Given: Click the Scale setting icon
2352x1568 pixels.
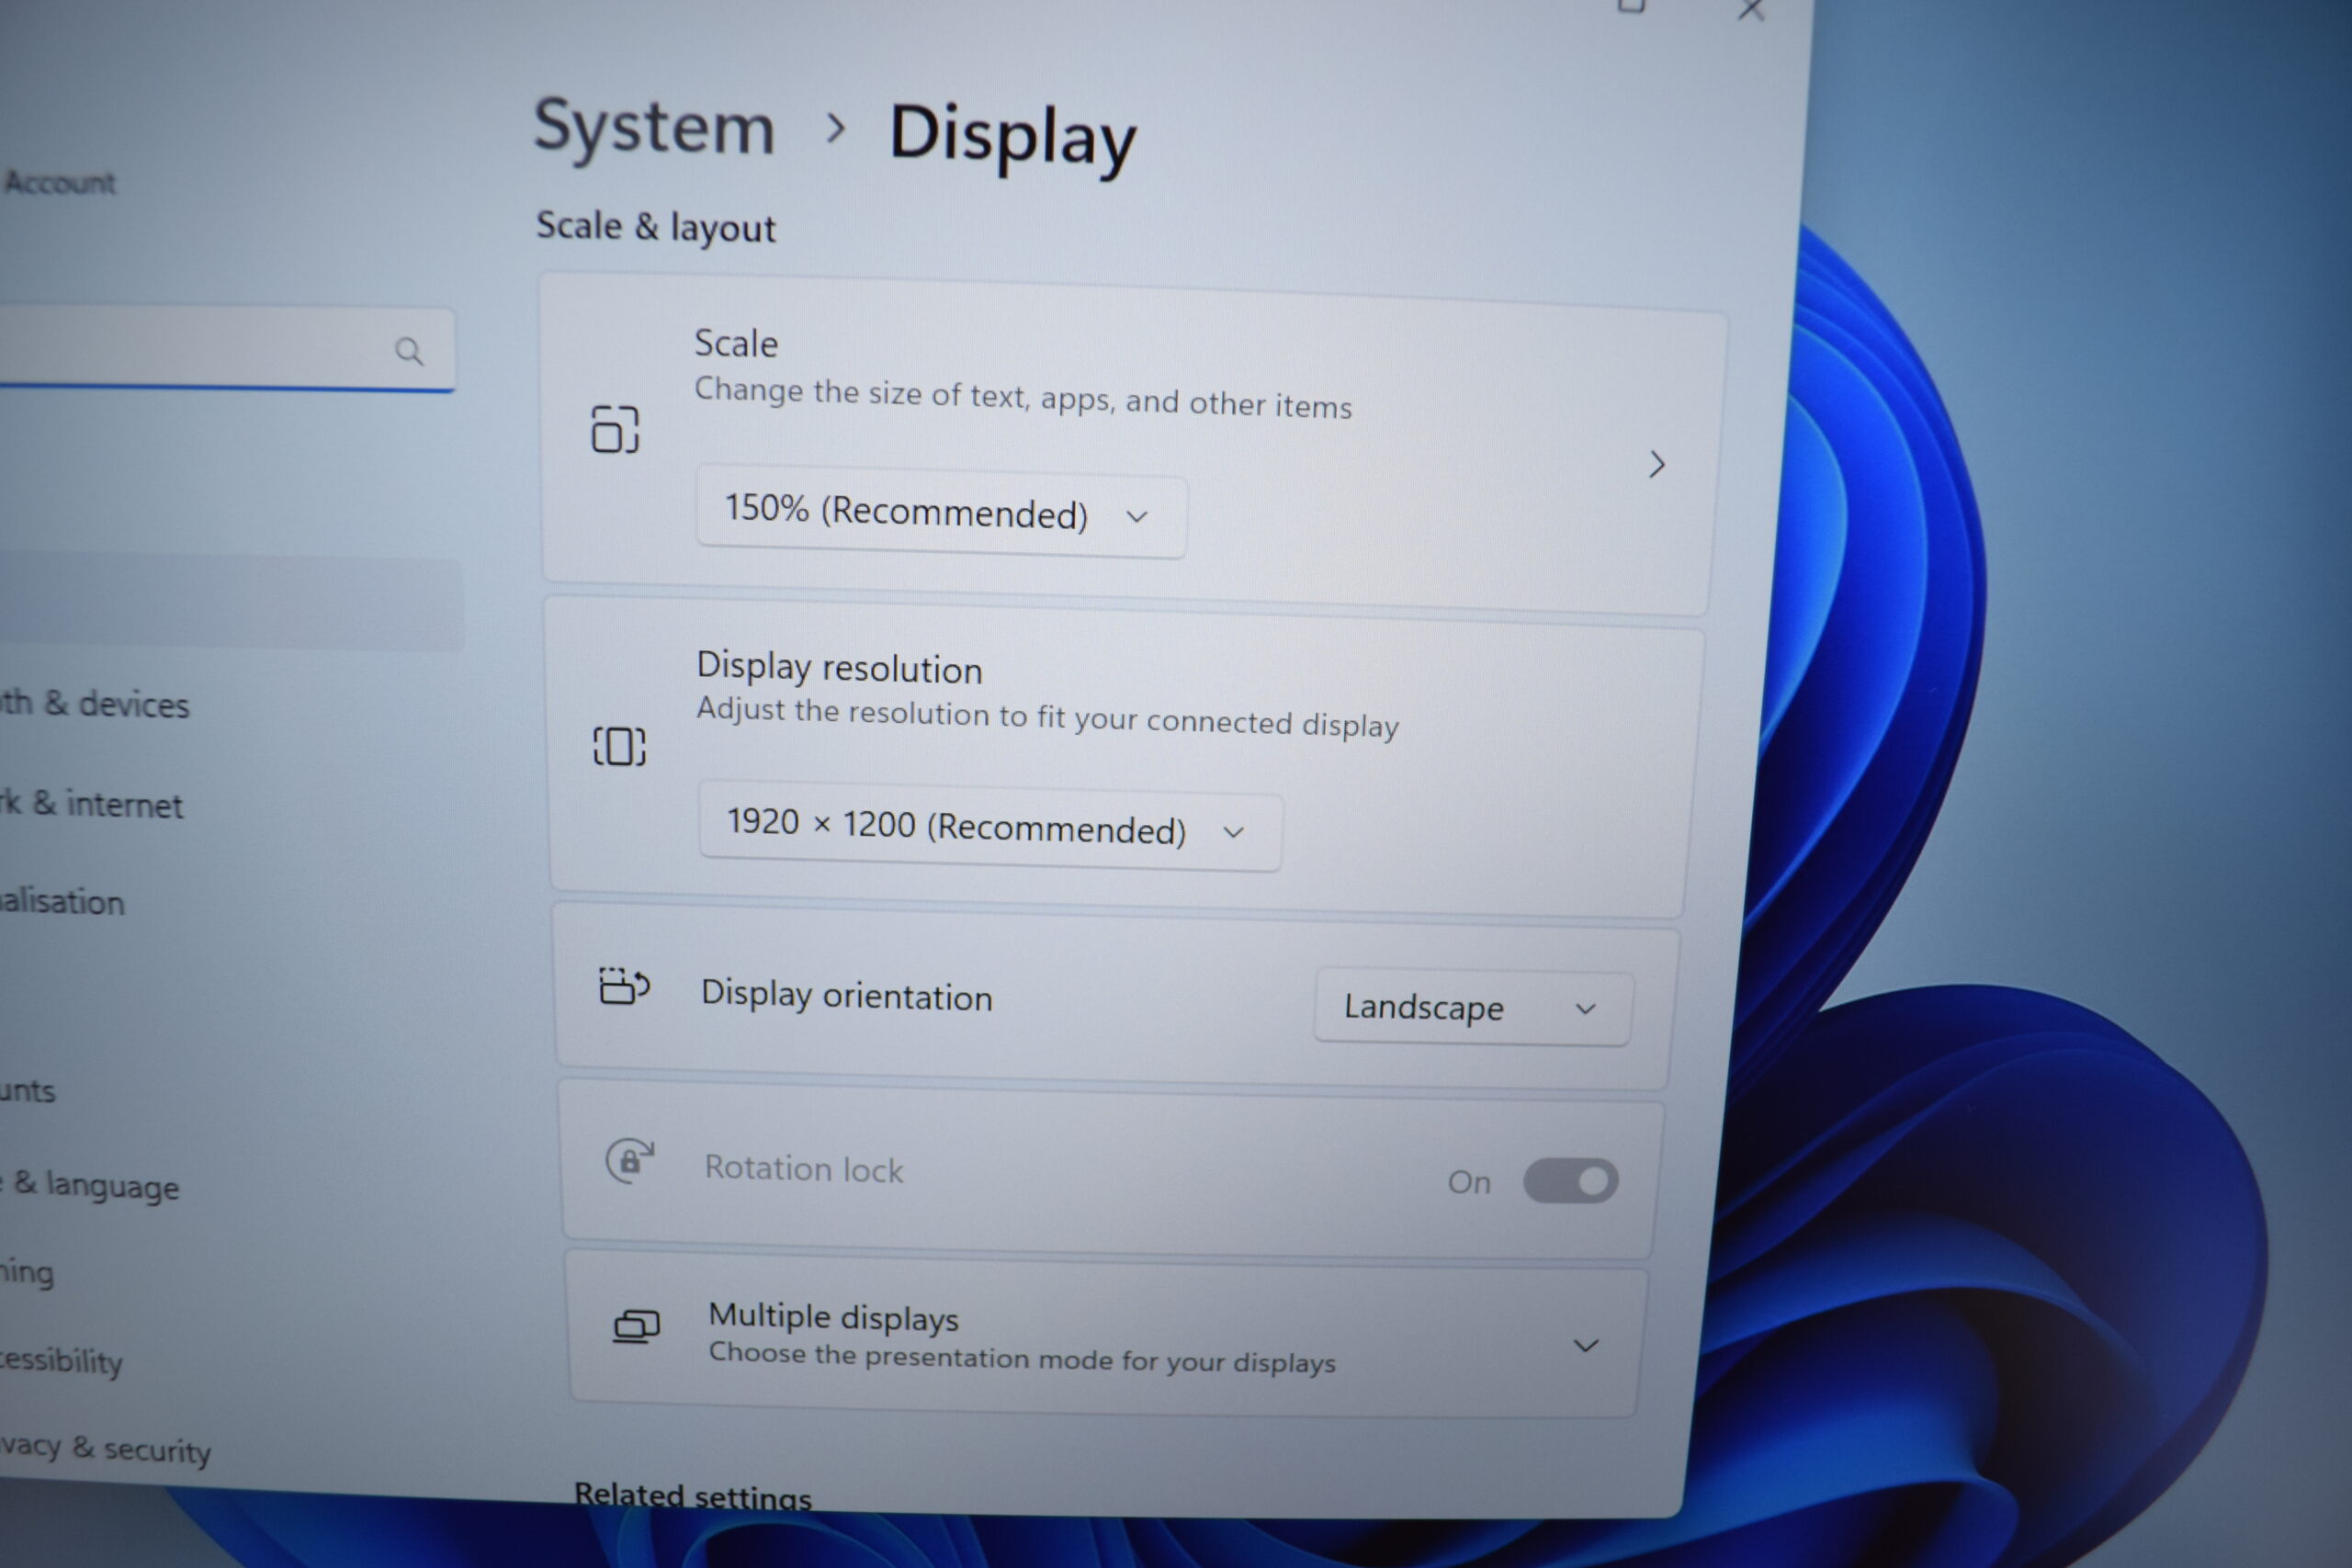Looking at the screenshot, I should coord(615,429).
